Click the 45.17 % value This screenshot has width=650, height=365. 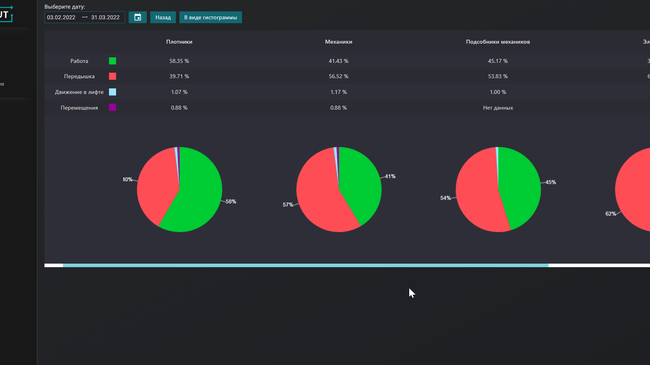click(498, 61)
